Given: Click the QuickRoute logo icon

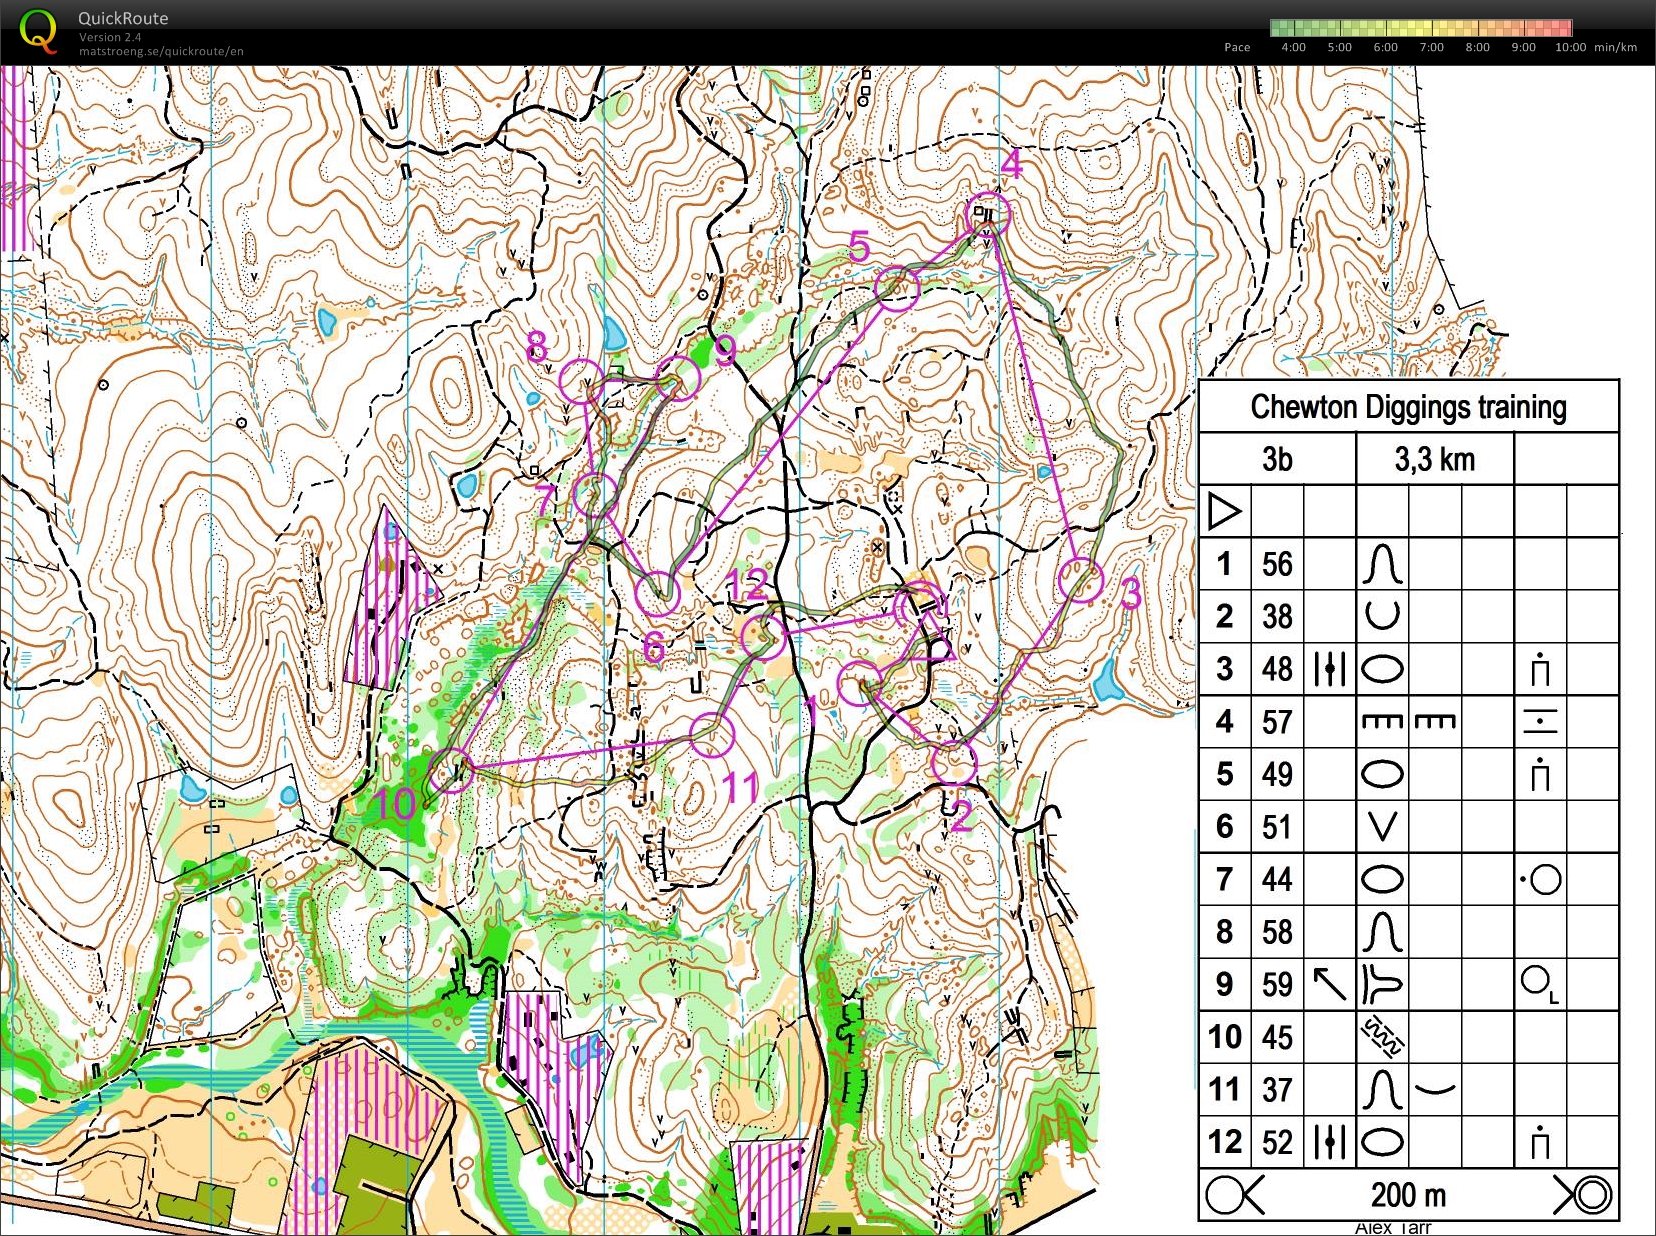Looking at the screenshot, I should pos(38,31).
